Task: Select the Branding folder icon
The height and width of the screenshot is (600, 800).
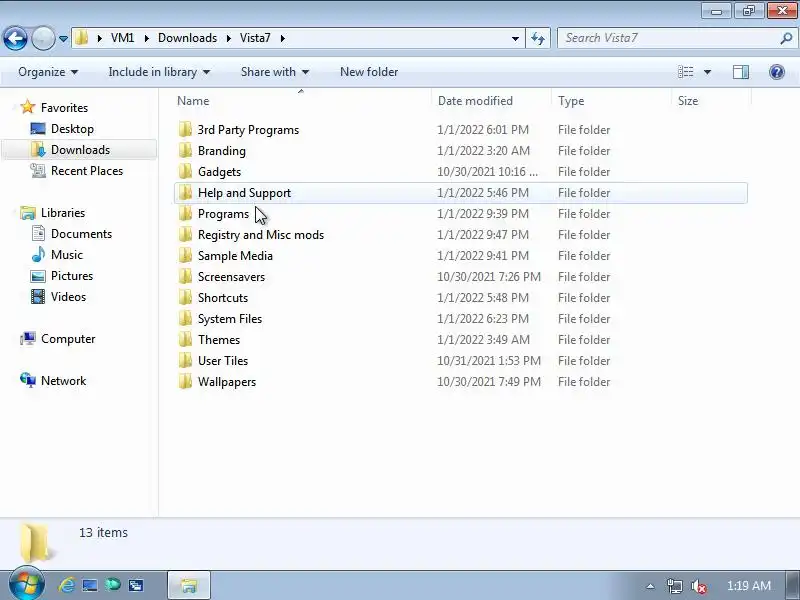Action: pos(185,151)
